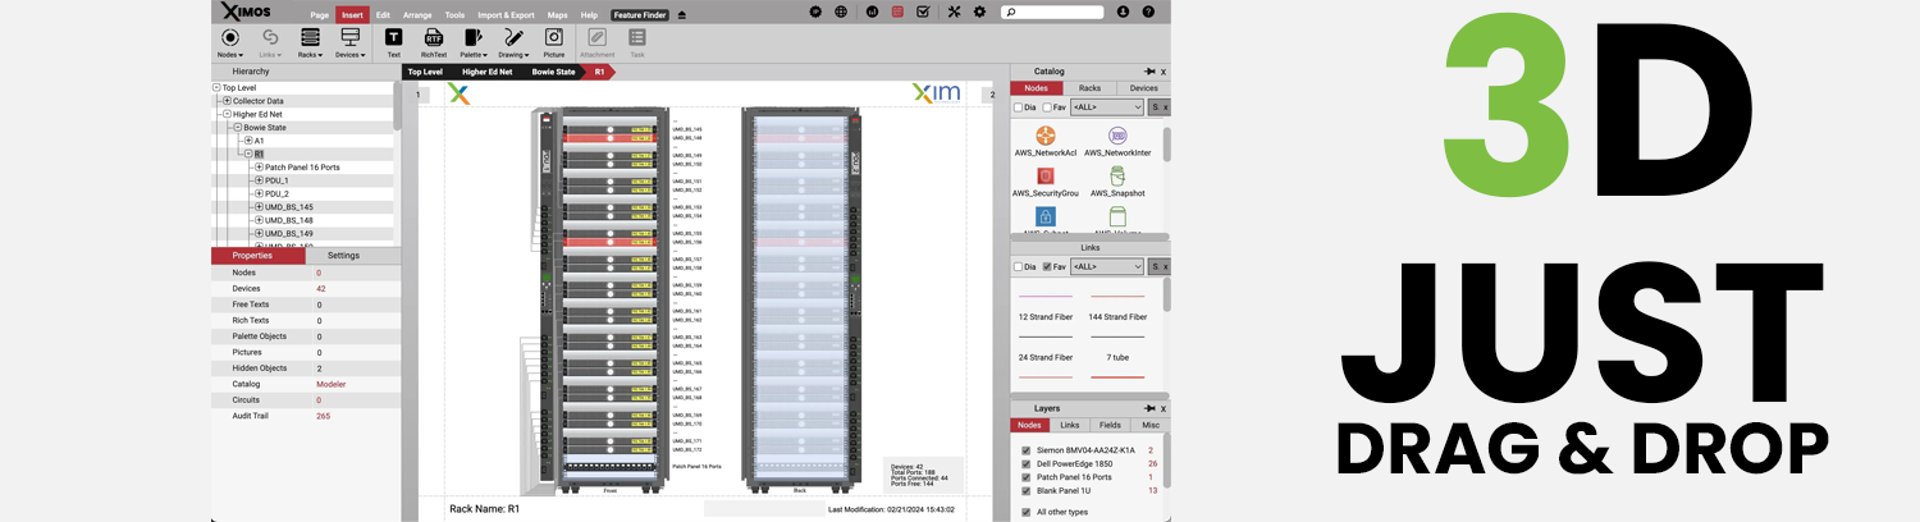
Task: Select UMD_BS_148 in hierarchy
Action: click(x=288, y=220)
